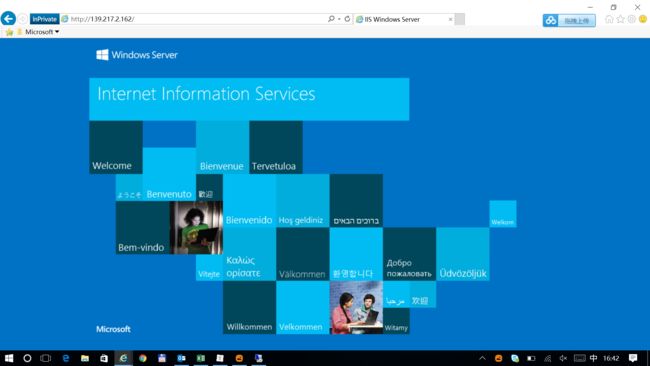Click the Home icon in browser toolbar
The image size is (650, 366).
(609, 19)
